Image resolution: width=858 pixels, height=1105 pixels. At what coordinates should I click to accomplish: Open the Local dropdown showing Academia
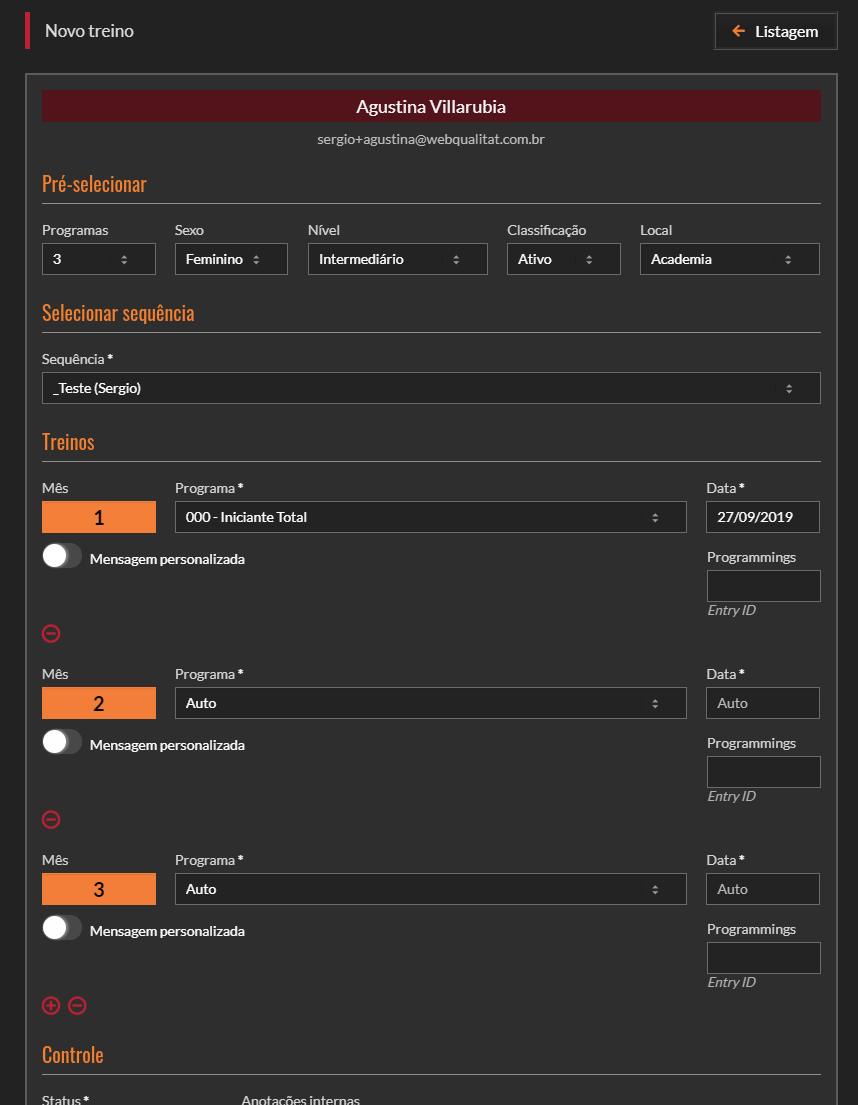(x=729, y=259)
